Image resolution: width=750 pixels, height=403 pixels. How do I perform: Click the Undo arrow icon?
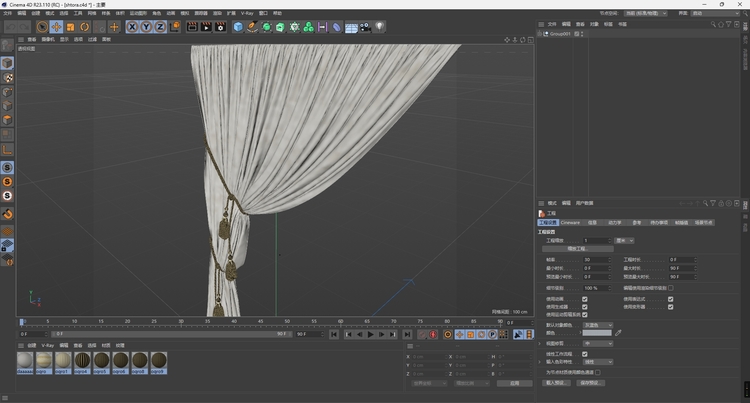pos(11,27)
